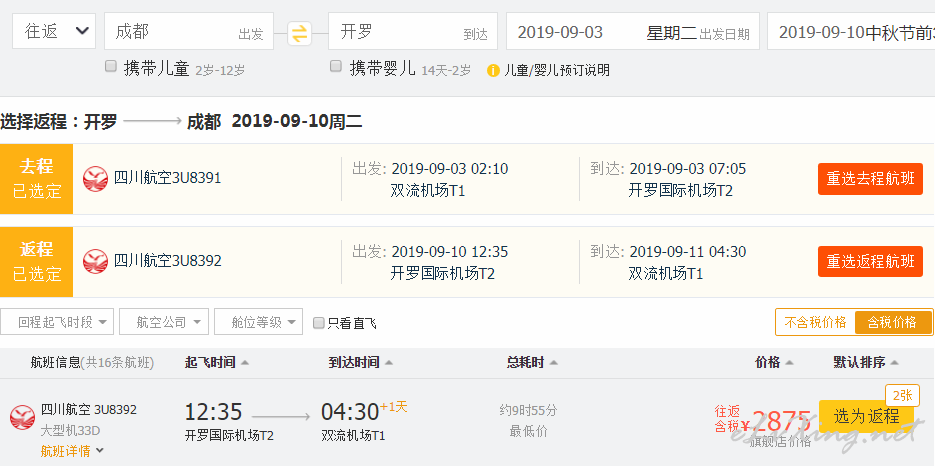Viewport: 935px width, 466px height.
Task: Swap departure and arrival cities icon
Action: (x=300, y=33)
